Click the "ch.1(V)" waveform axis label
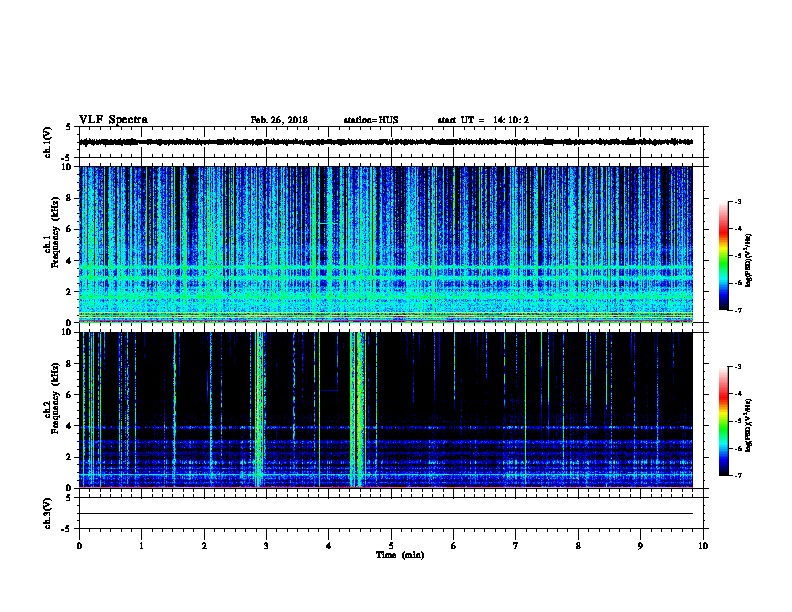This screenshot has width=792, height=612. click(x=48, y=142)
